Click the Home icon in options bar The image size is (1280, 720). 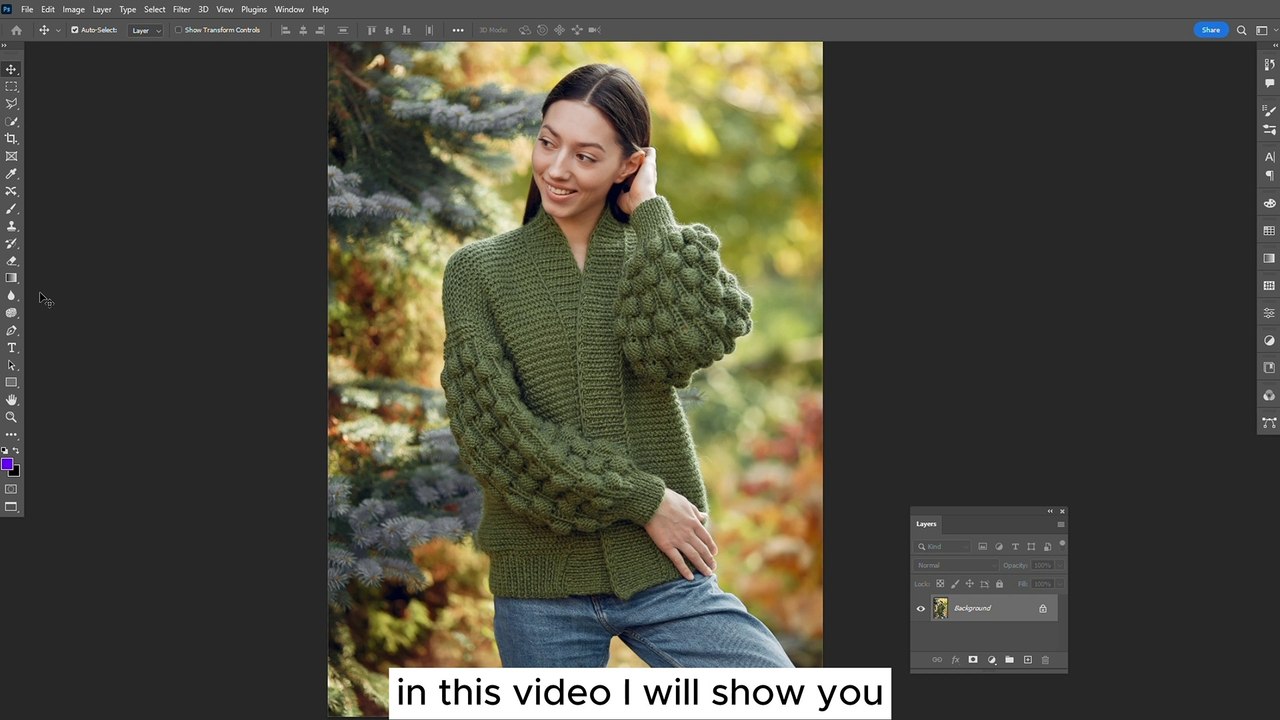point(16,30)
